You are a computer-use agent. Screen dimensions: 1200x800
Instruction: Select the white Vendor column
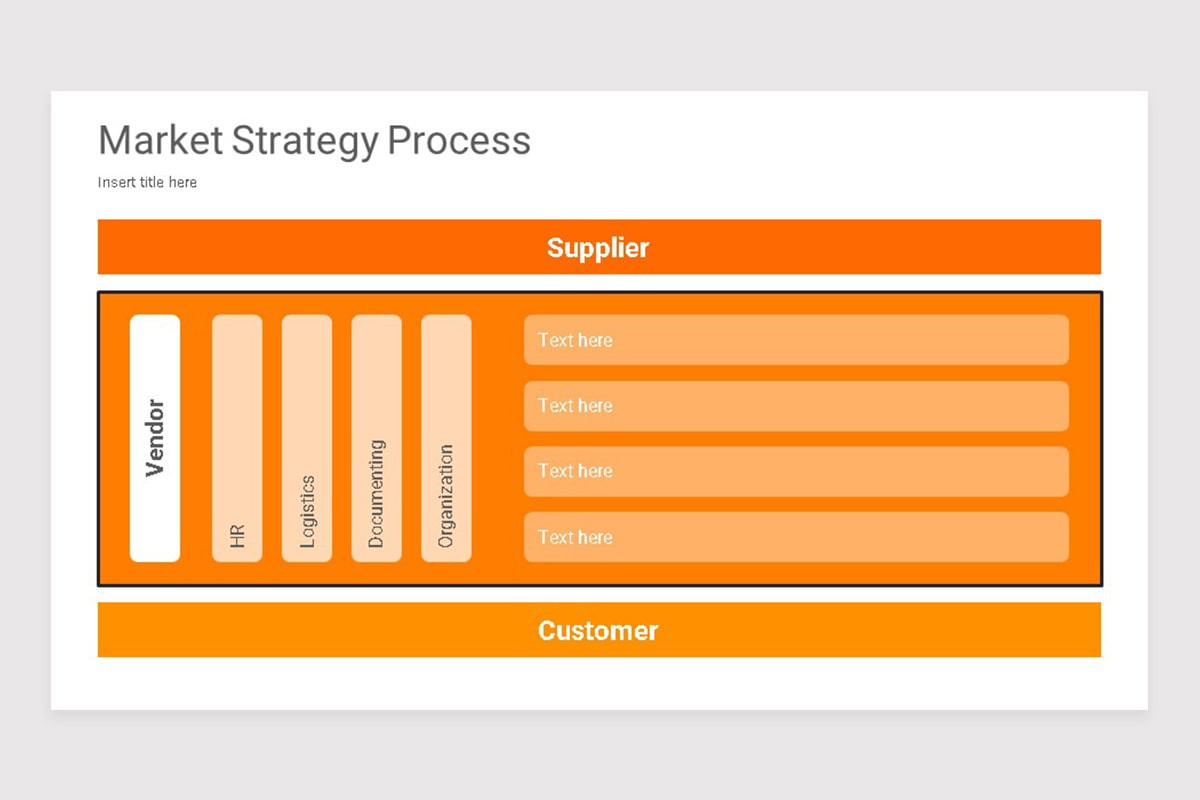pos(155,438)
